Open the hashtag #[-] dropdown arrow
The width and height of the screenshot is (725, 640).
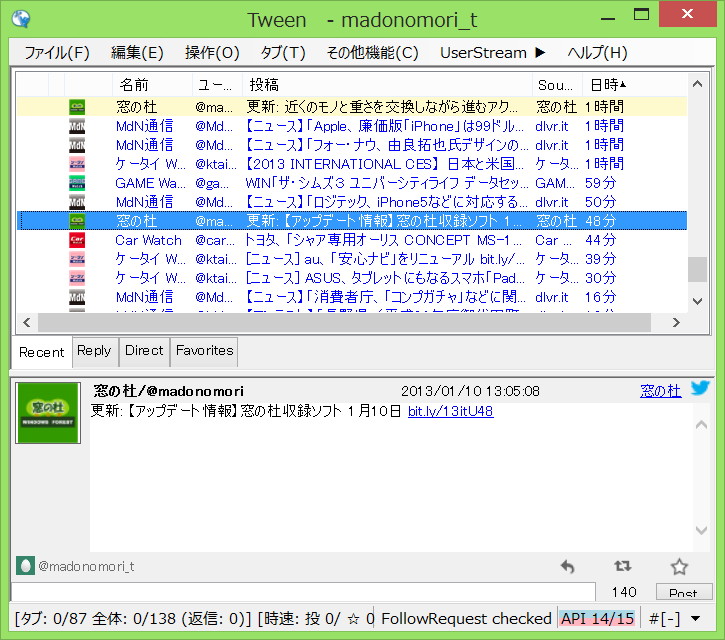[x=695, y=618]
